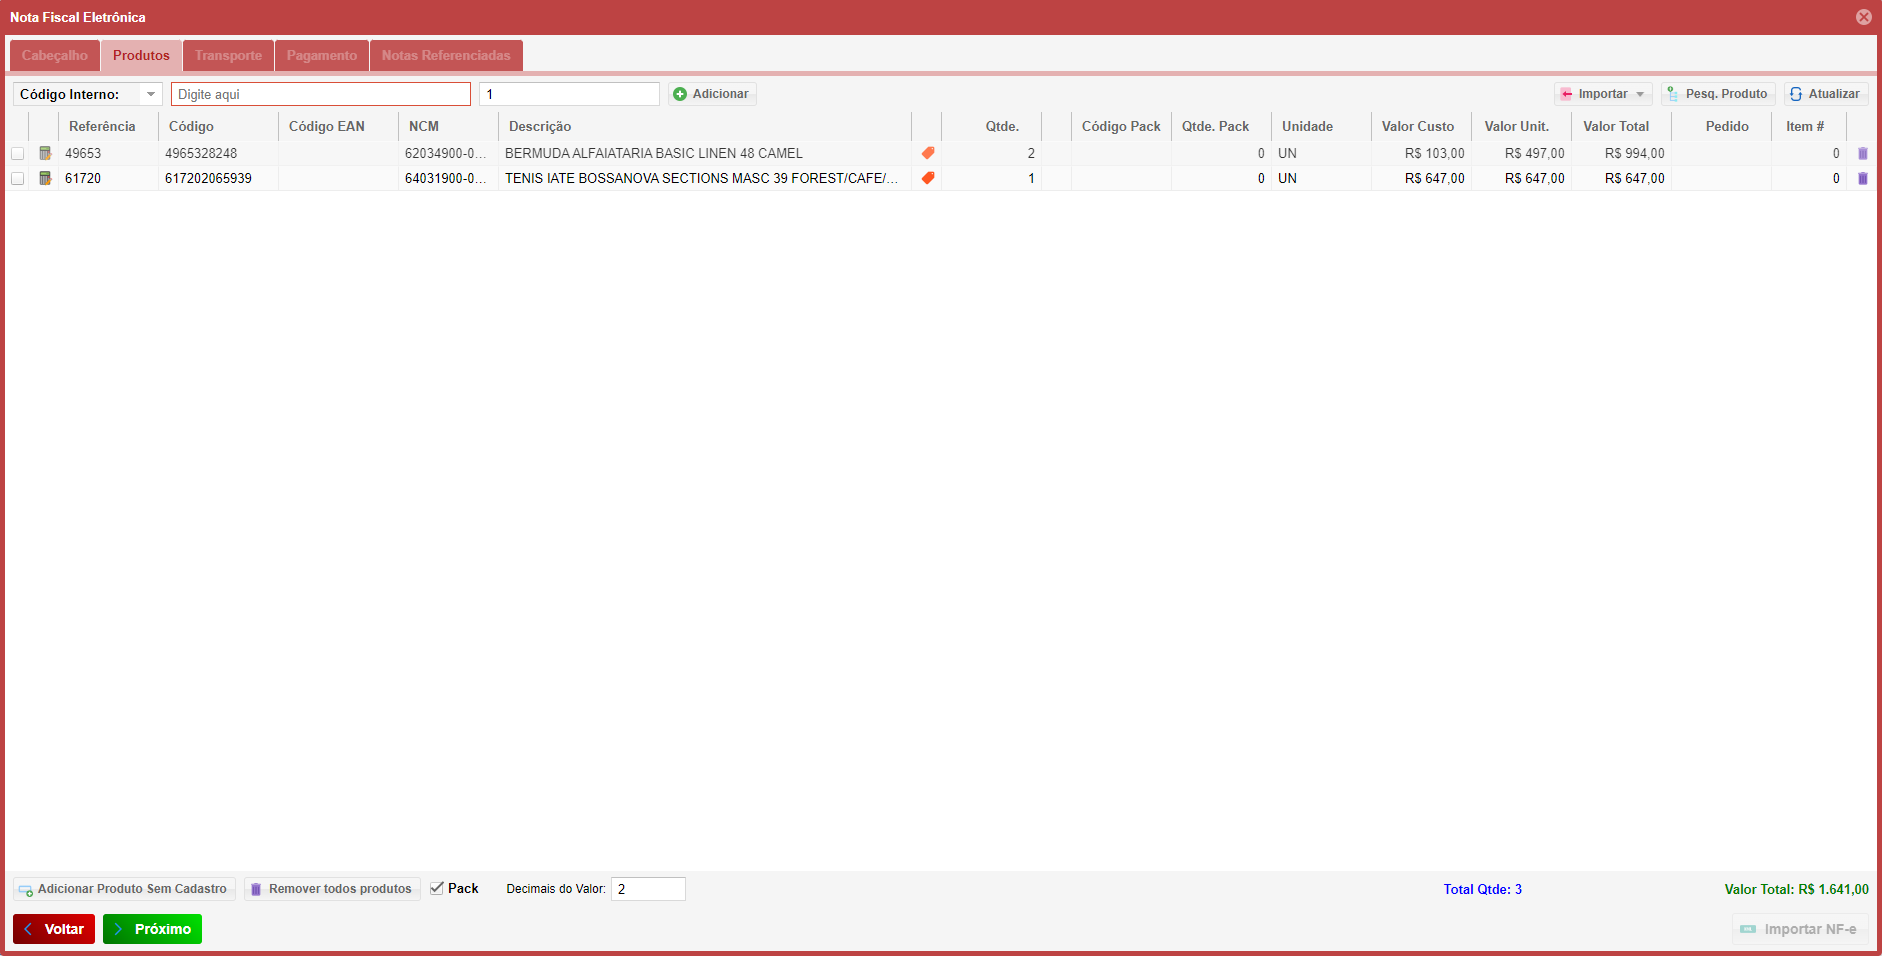This screenshot has width=1882, height=956.
Task: Click the Adicionar button
Action: pos(711,94)
